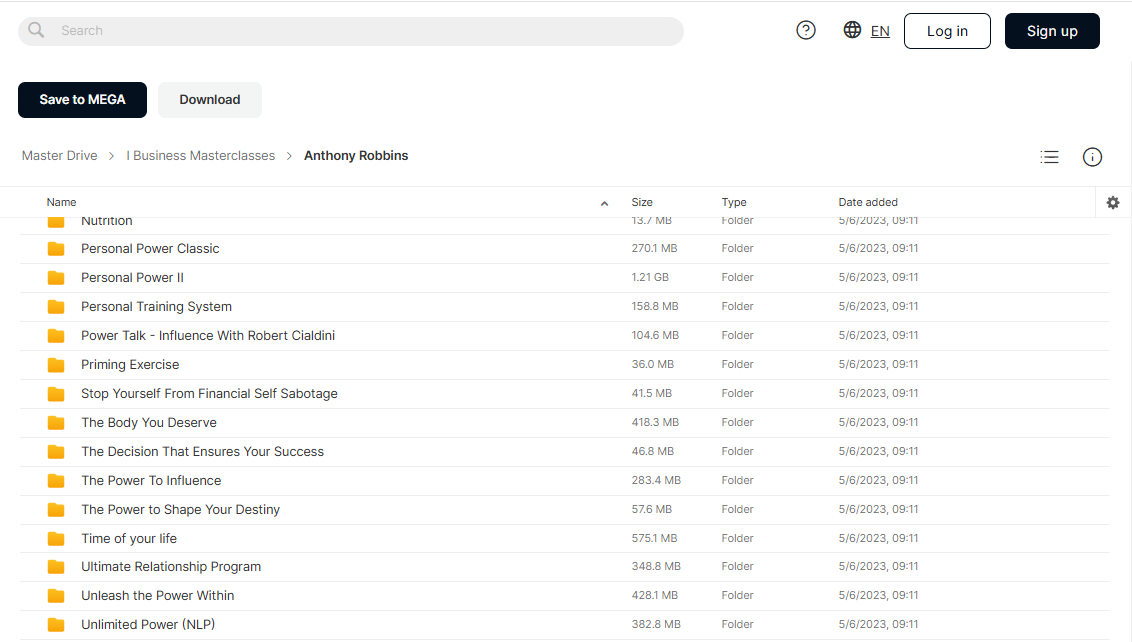Sort by the Date added column header

[868, 202]
